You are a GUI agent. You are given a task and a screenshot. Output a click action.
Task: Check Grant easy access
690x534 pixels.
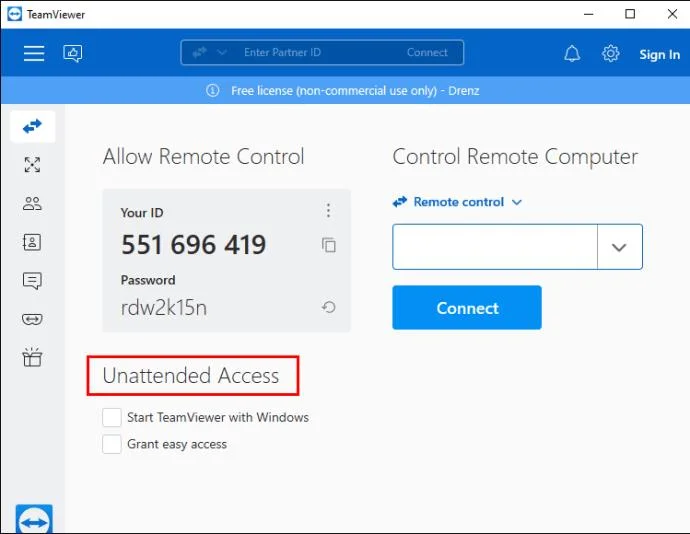coord(112,444)
